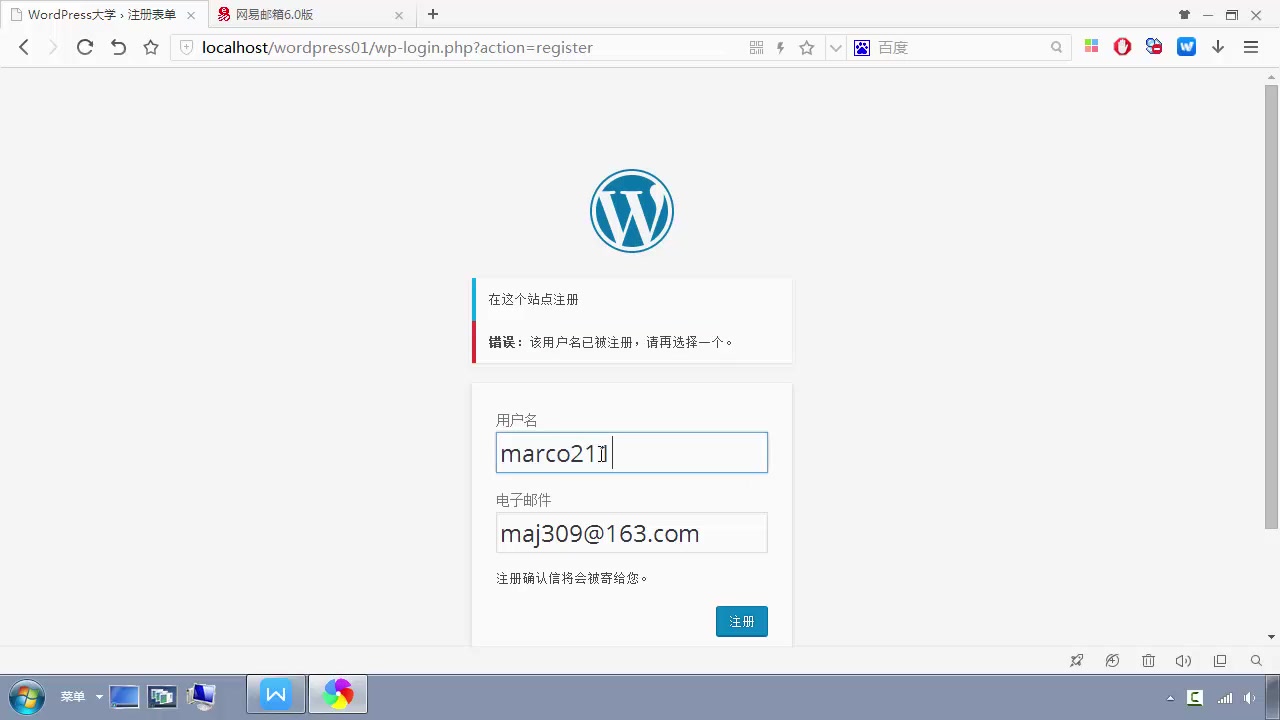1280x720 pixels.
Task: Click the search magnifier in search box
Action: [1056, 47]
